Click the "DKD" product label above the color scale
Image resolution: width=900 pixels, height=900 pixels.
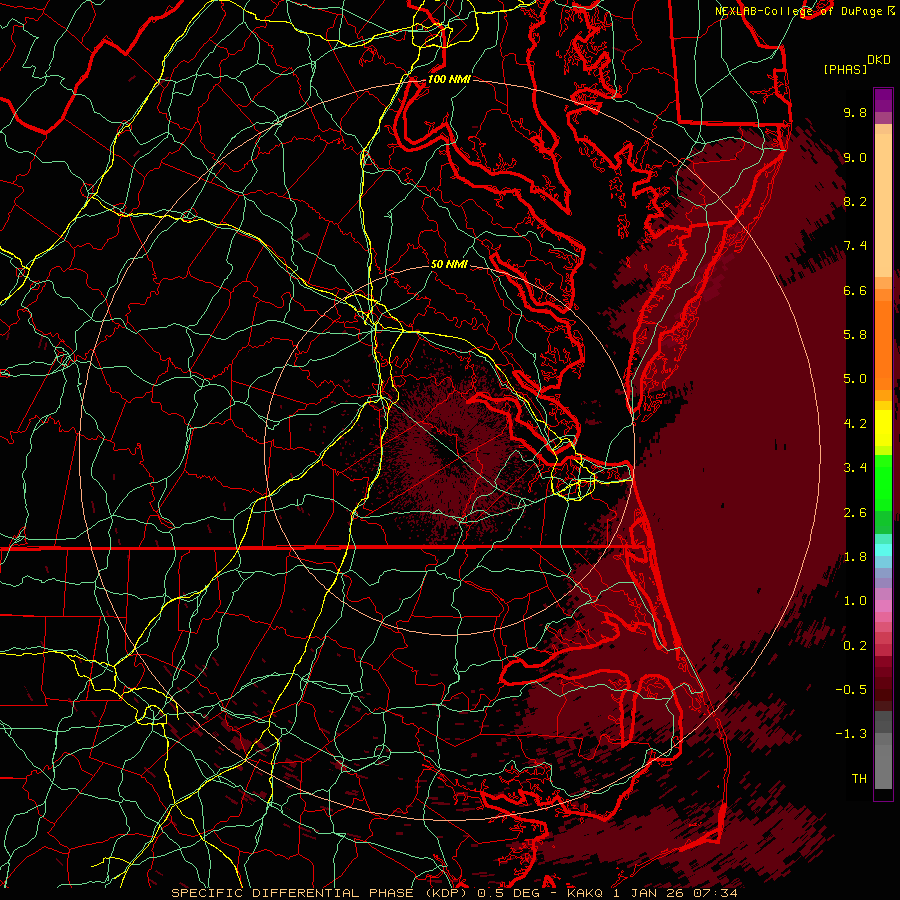coord(879,60)
